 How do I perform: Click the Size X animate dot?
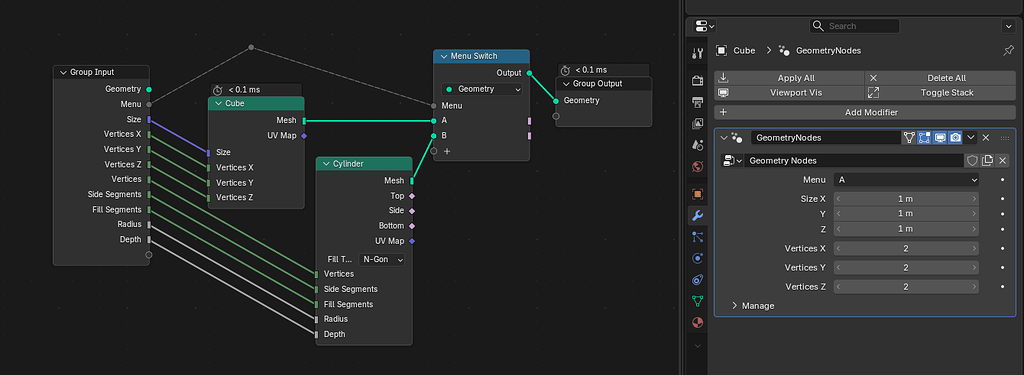[x=1002, y=199]
